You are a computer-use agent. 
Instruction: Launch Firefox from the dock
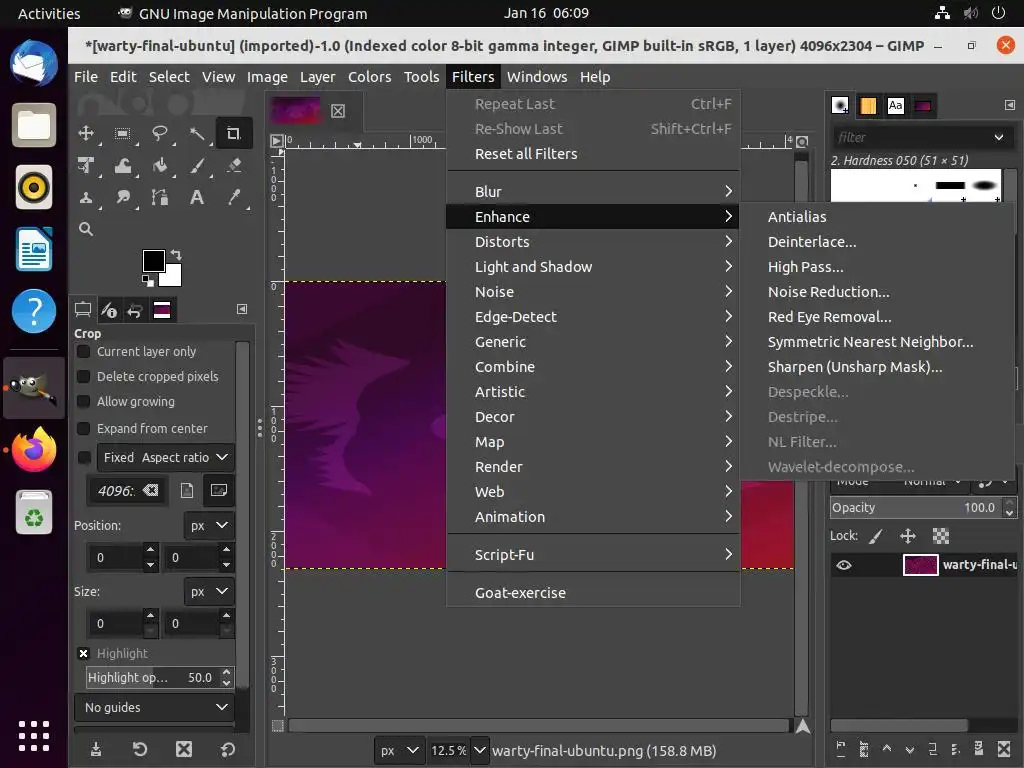[34, 450]
